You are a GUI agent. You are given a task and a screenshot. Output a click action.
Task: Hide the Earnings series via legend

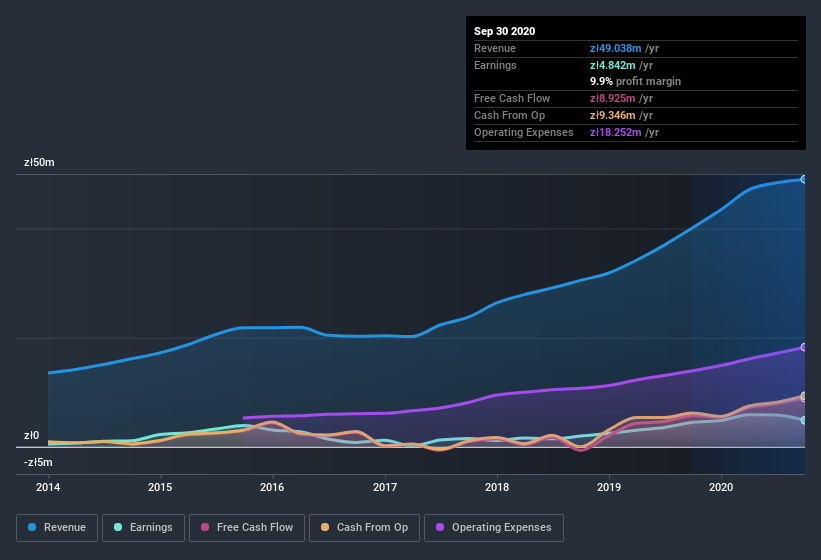(143, 527)
